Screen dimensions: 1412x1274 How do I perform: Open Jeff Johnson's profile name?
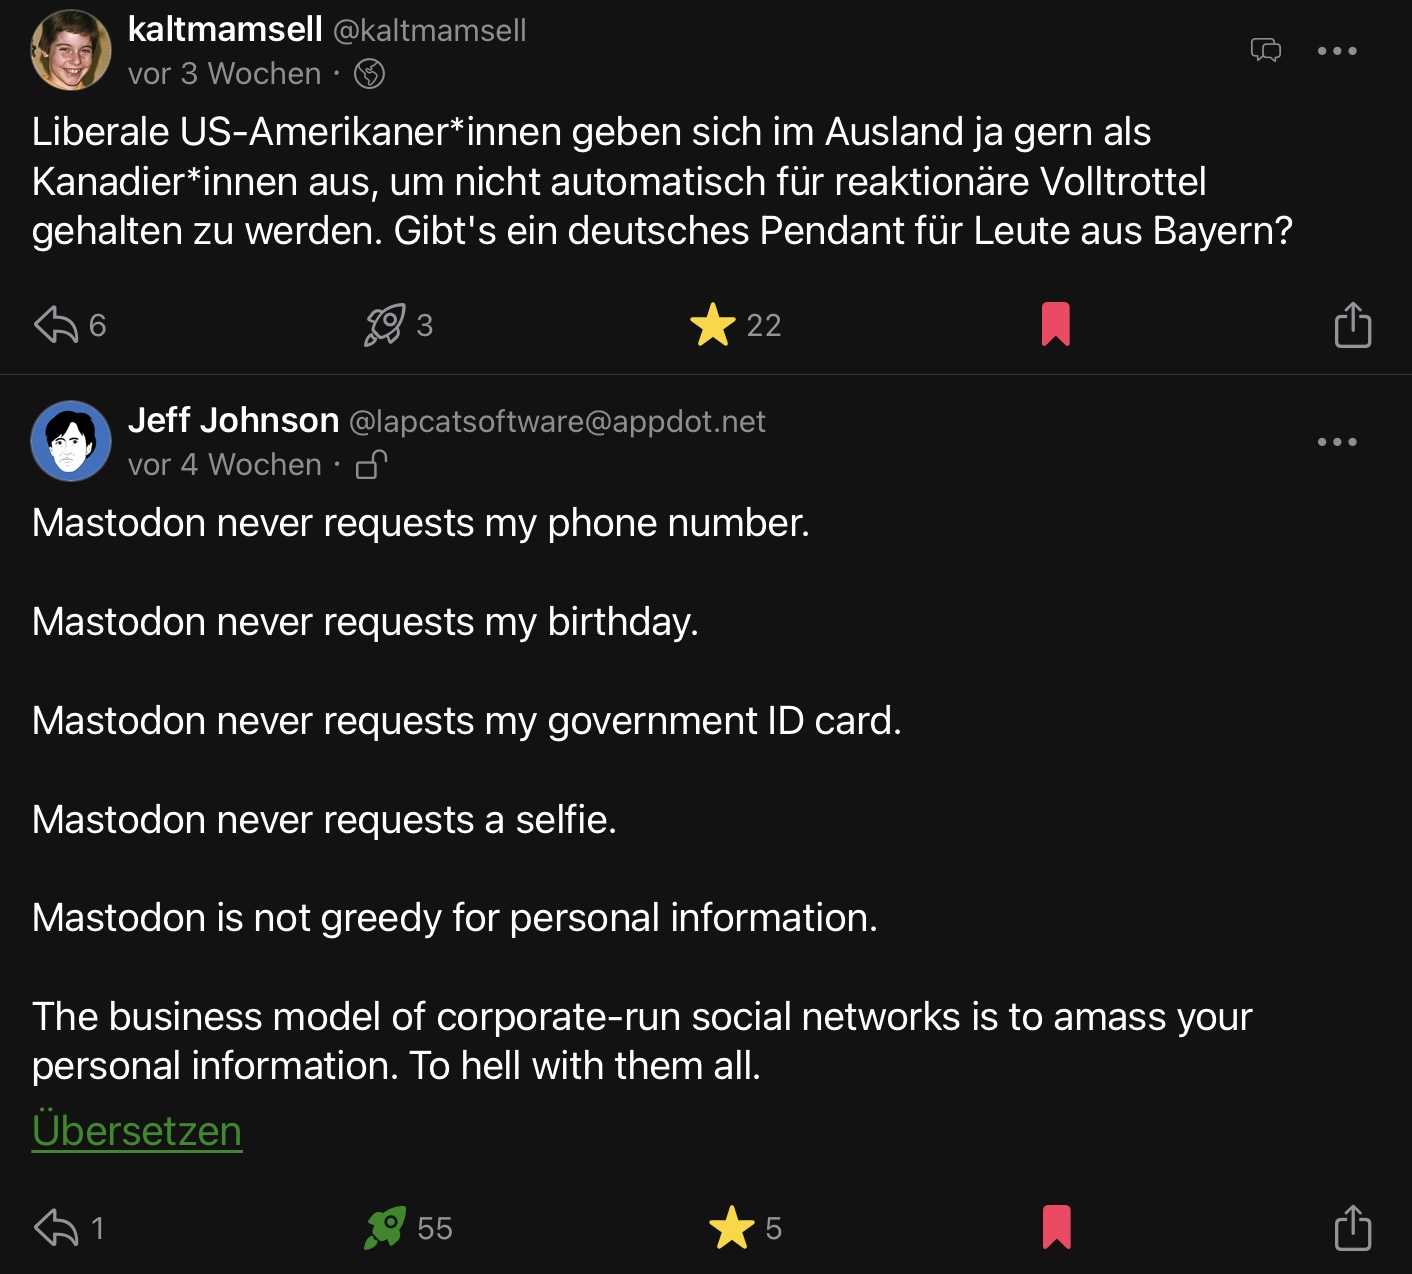pyautogui.click(x=234, y=421)
